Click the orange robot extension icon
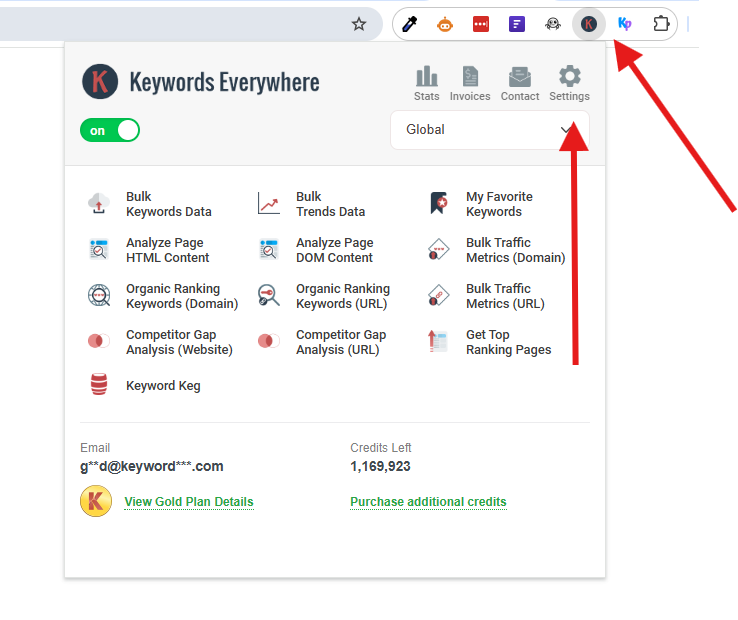The width and height of the screenshot is (738, 620). (x=445, y=24)
